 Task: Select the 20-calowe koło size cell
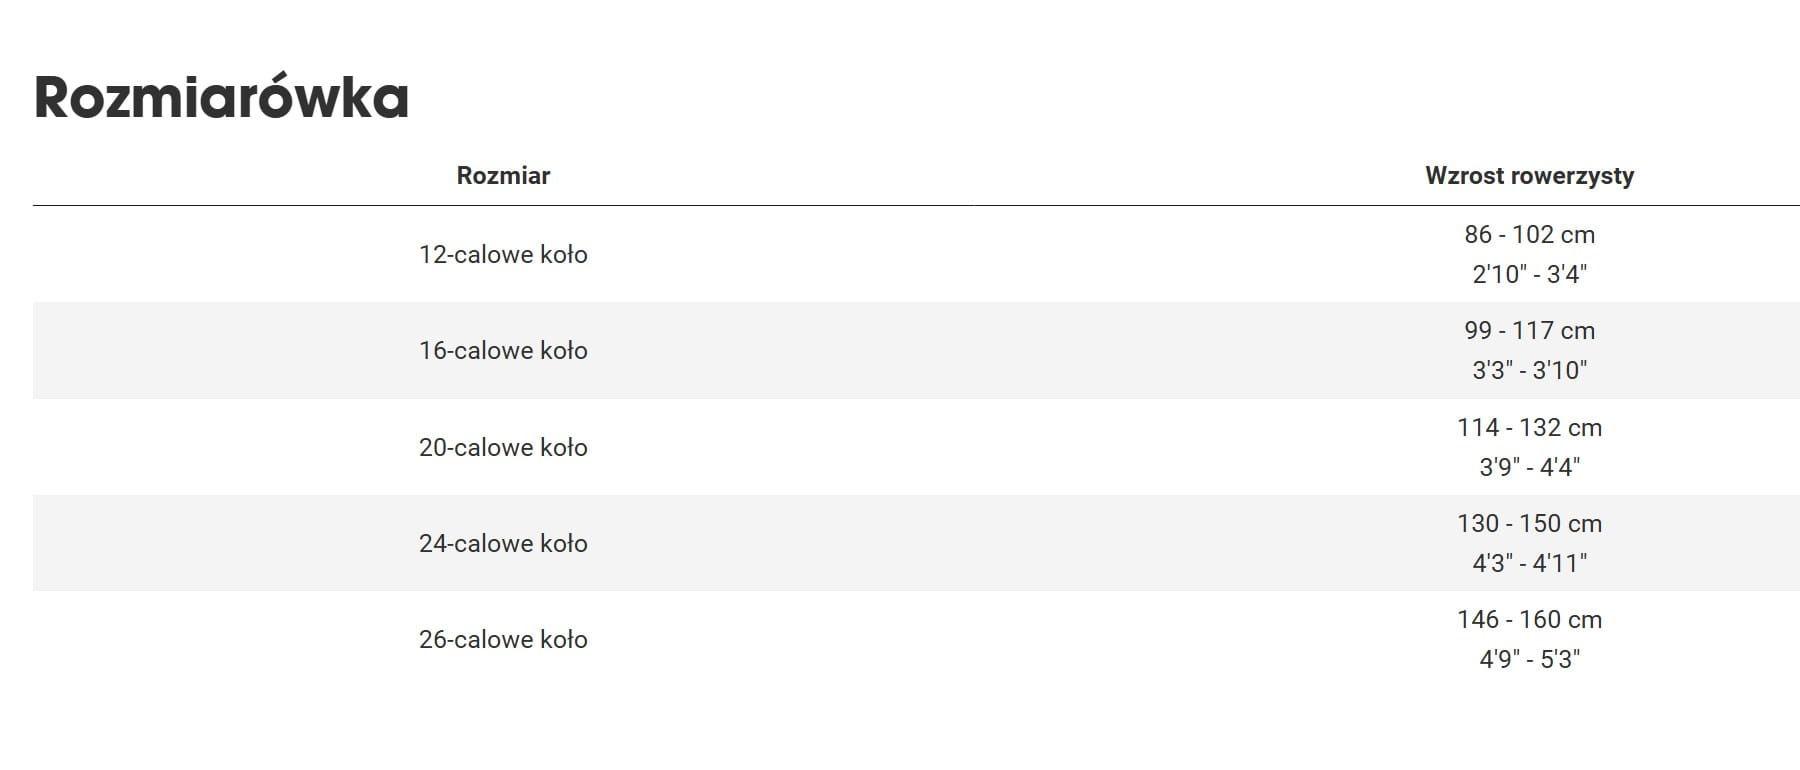[503, 447]
